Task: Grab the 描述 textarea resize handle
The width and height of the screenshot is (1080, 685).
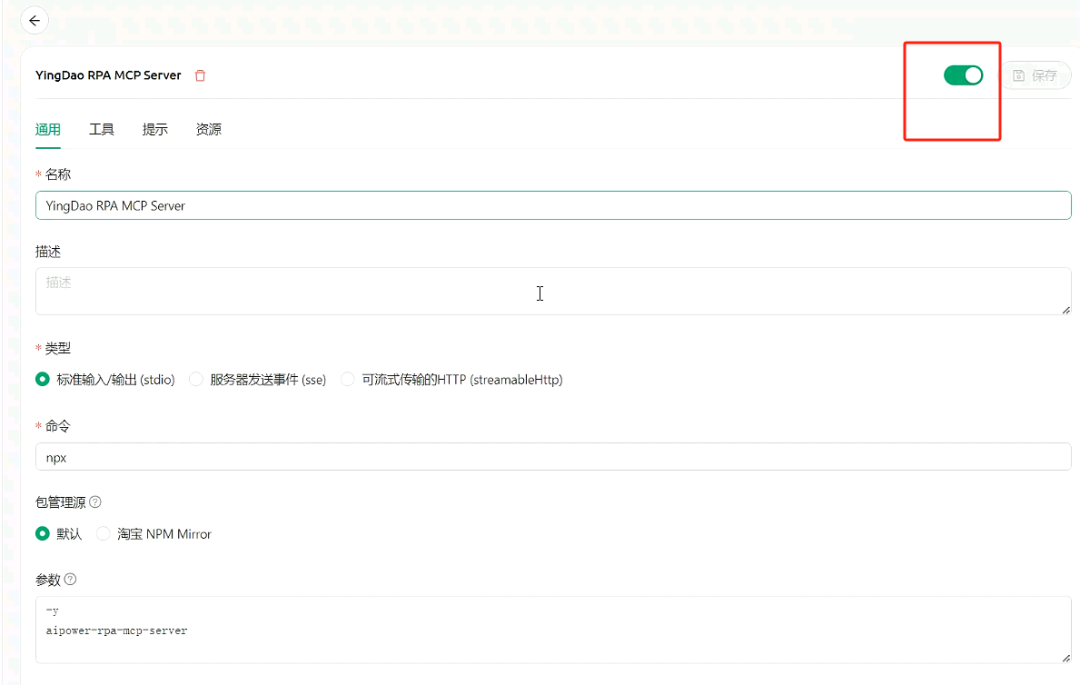Action: (1066, 310)
